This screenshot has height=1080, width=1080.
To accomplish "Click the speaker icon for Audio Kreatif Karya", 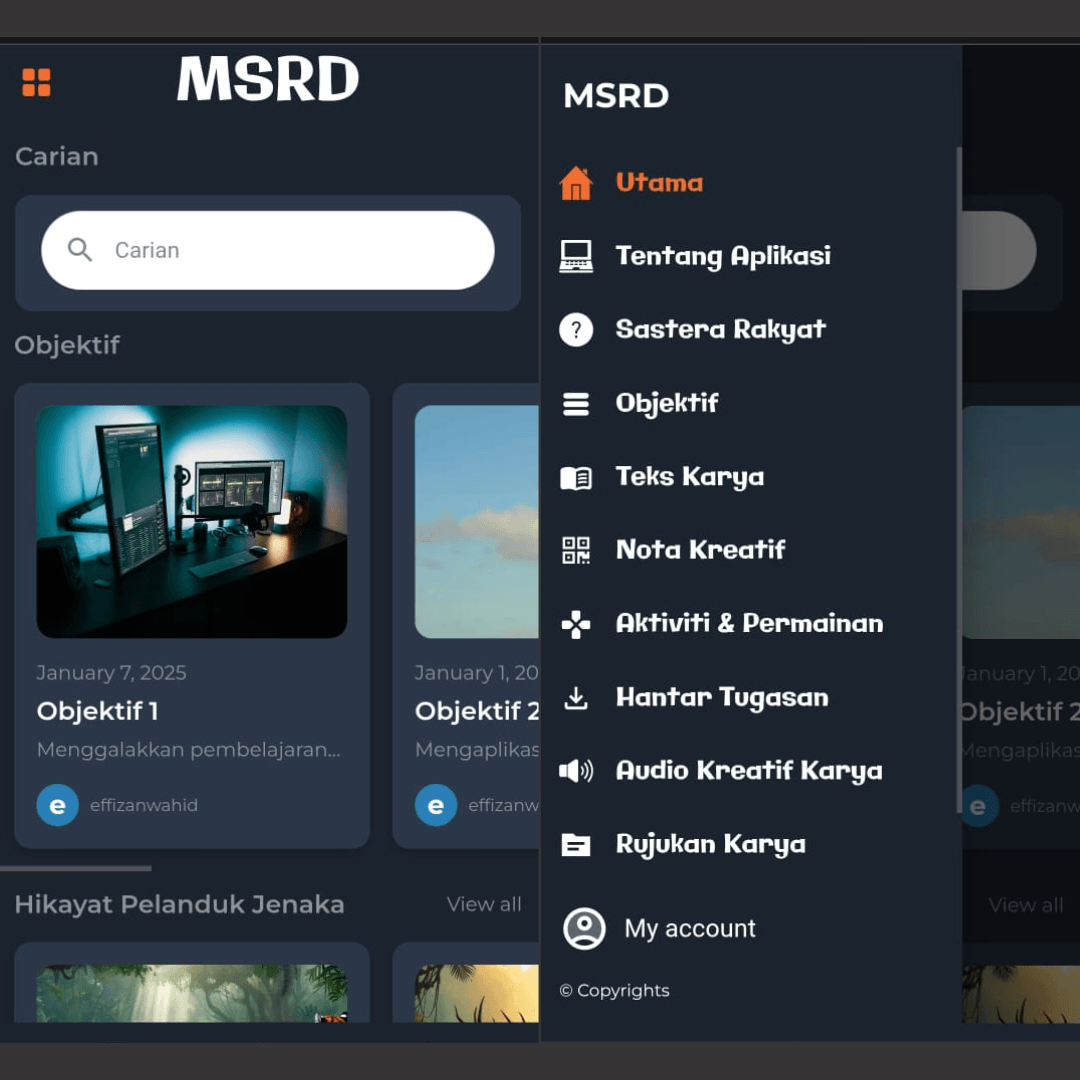I will coord(576,771).
